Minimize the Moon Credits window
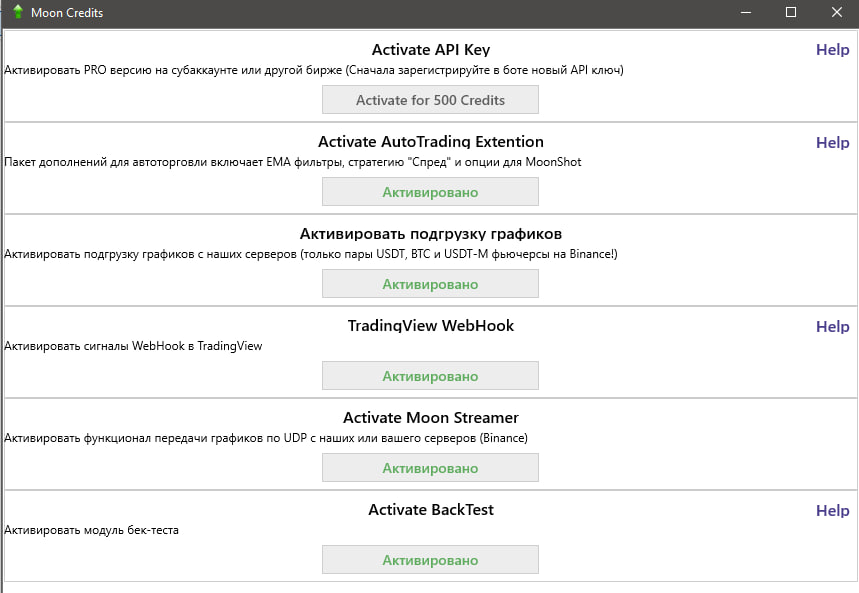859x593 pixels. click(746, 13)
